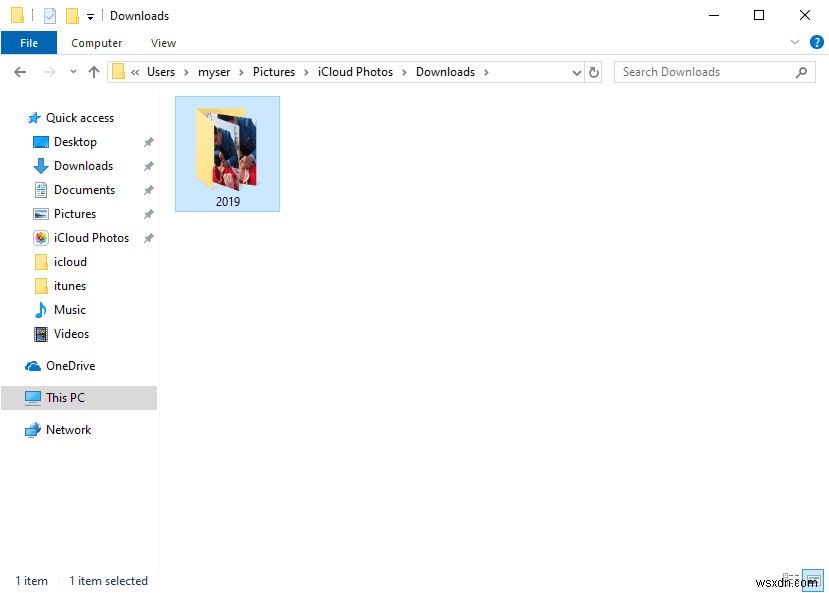The image size is (829, 593).
Task: Expand the address bar history dropdown
Action: [577, 72]
